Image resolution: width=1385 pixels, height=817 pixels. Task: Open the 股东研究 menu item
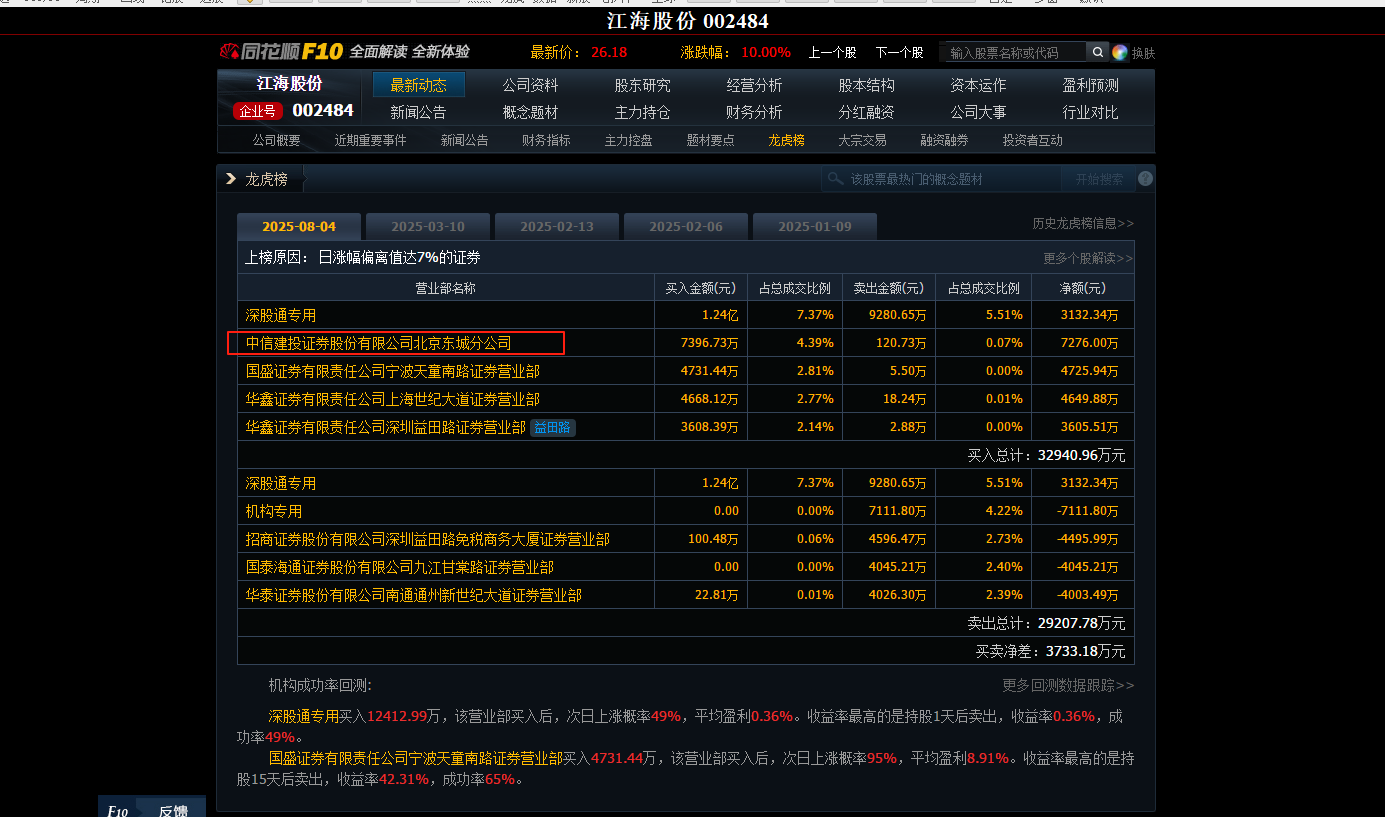(x=643, y=85)
